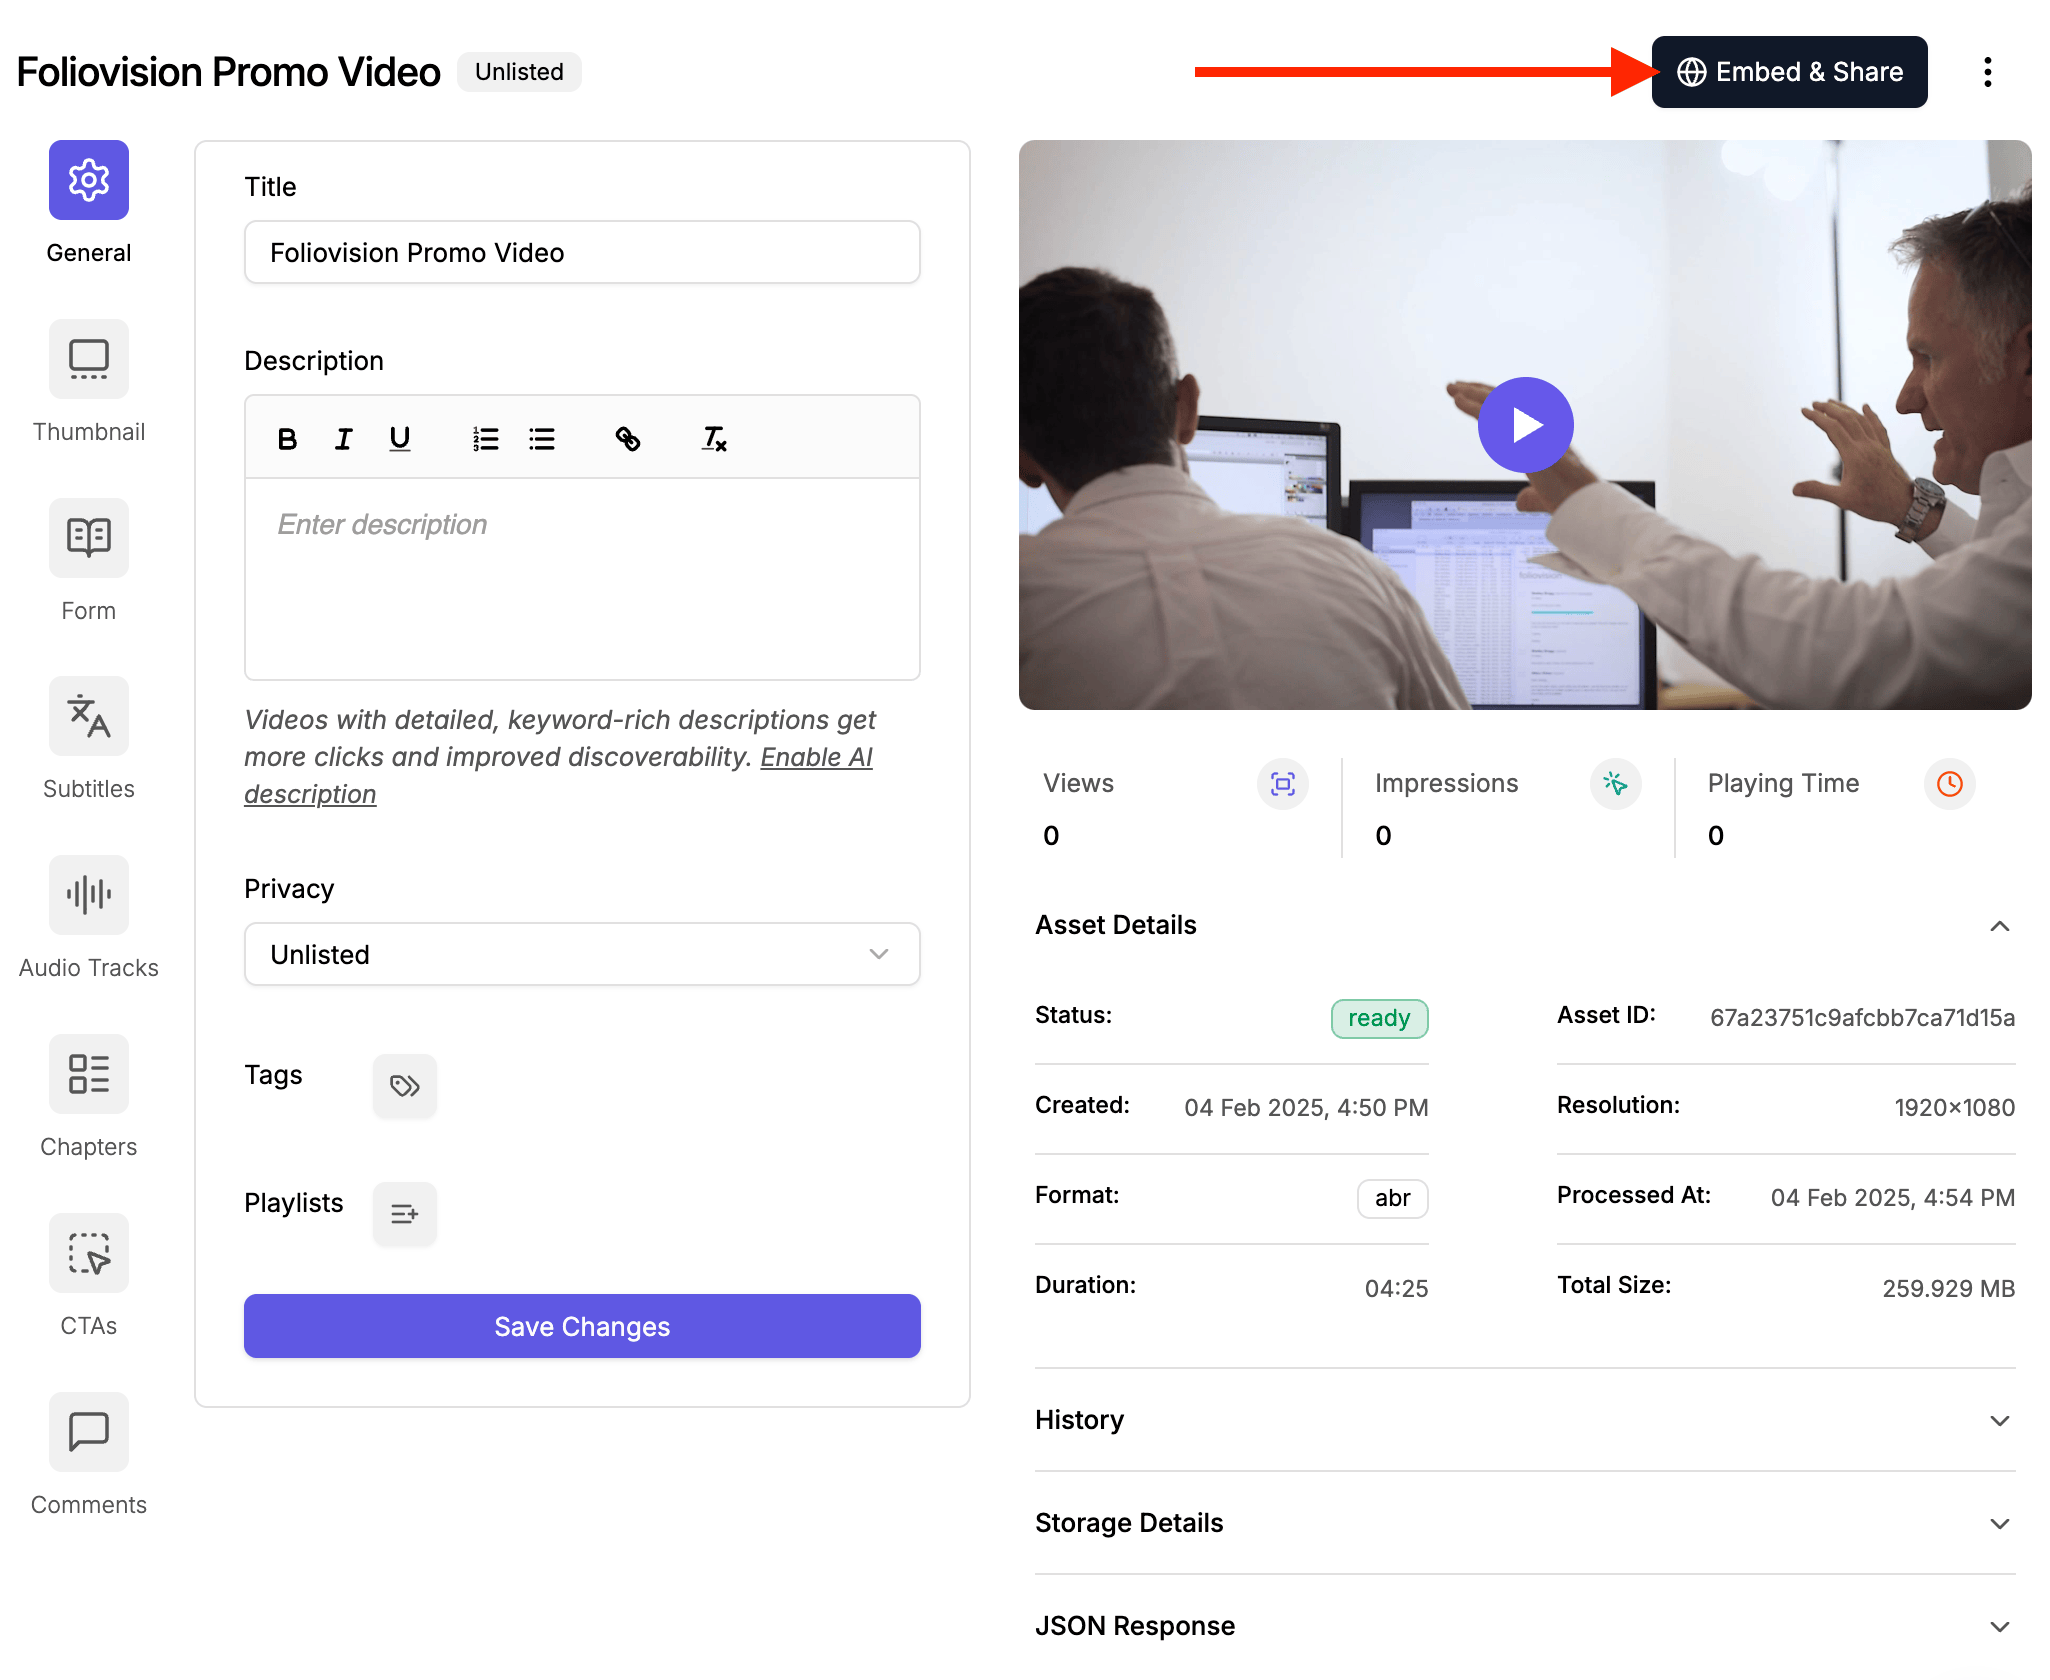The image size is (2050, 1680).
Task: Expand the Storage Details section
Action: (1999, 1524)
